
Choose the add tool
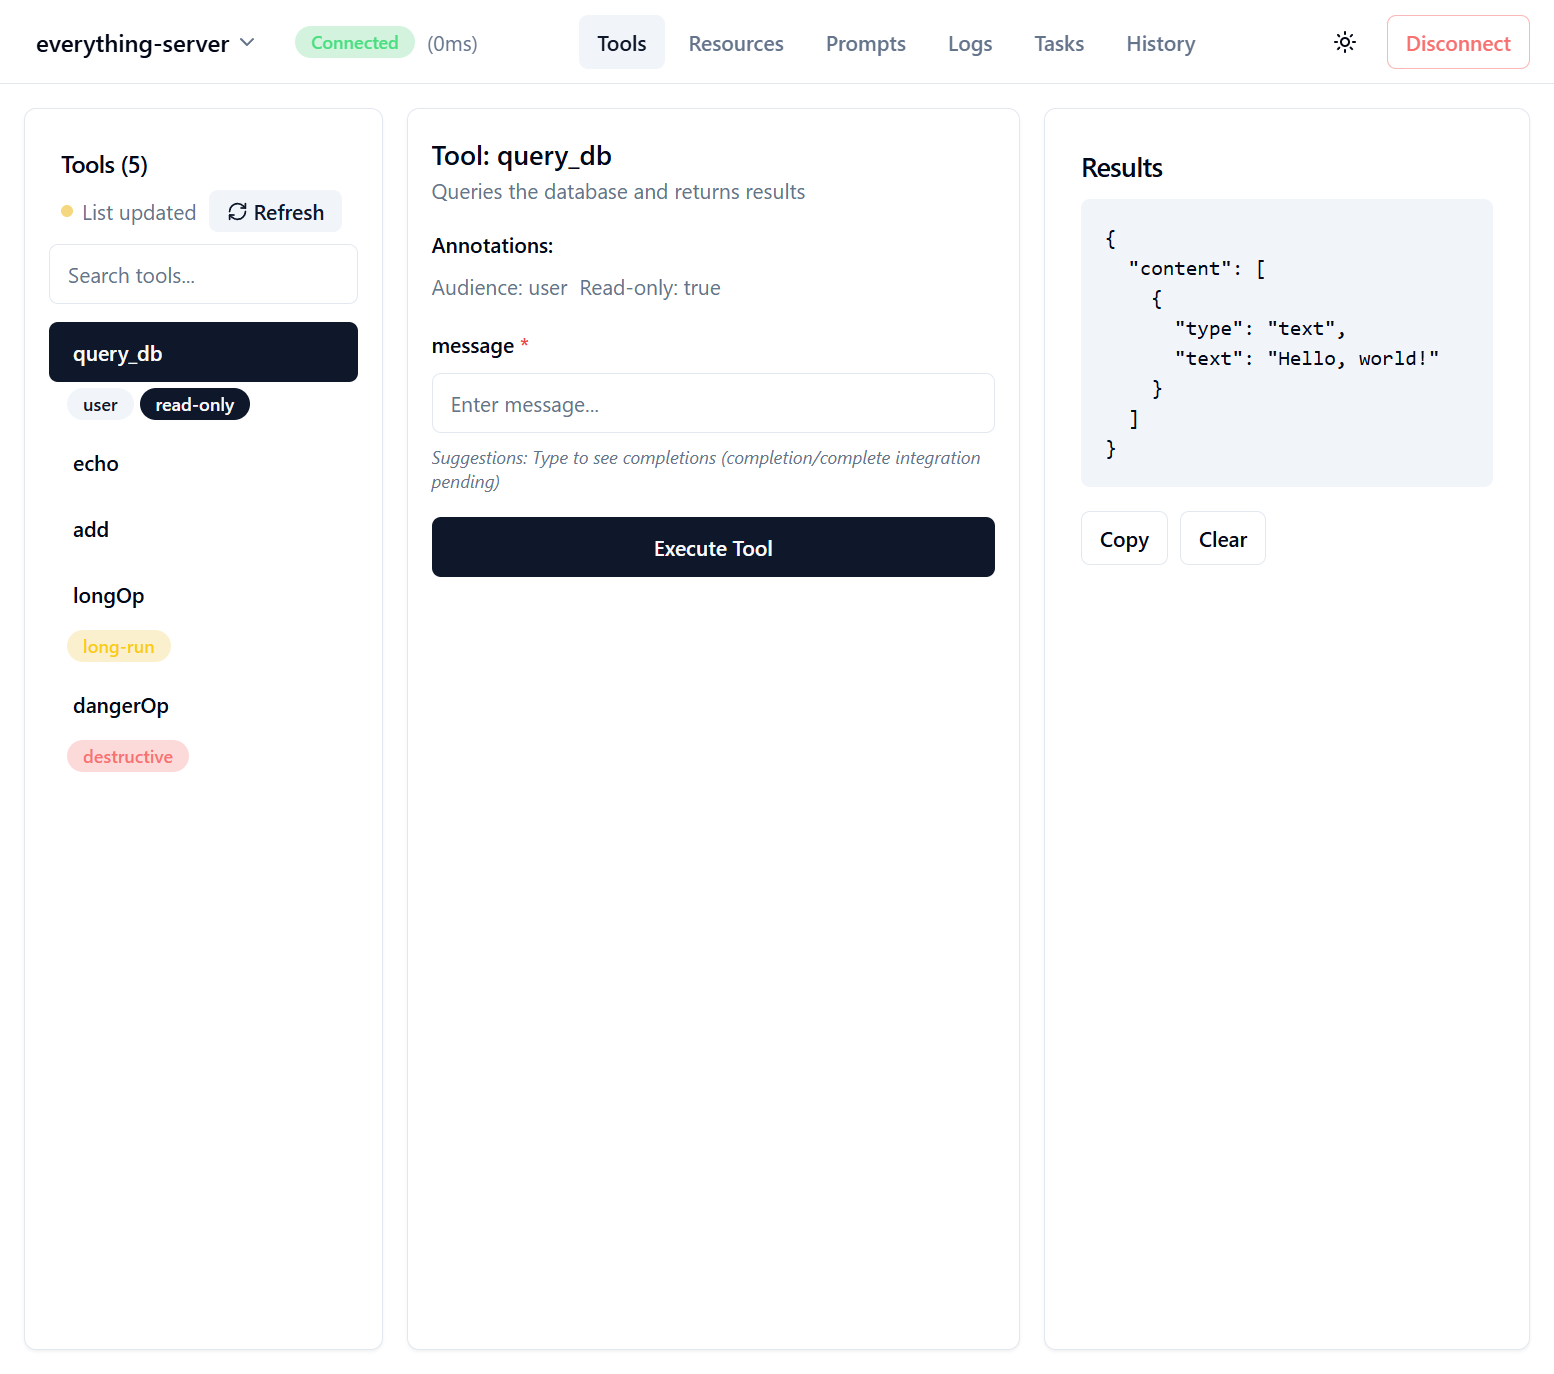tap(203, 529)
